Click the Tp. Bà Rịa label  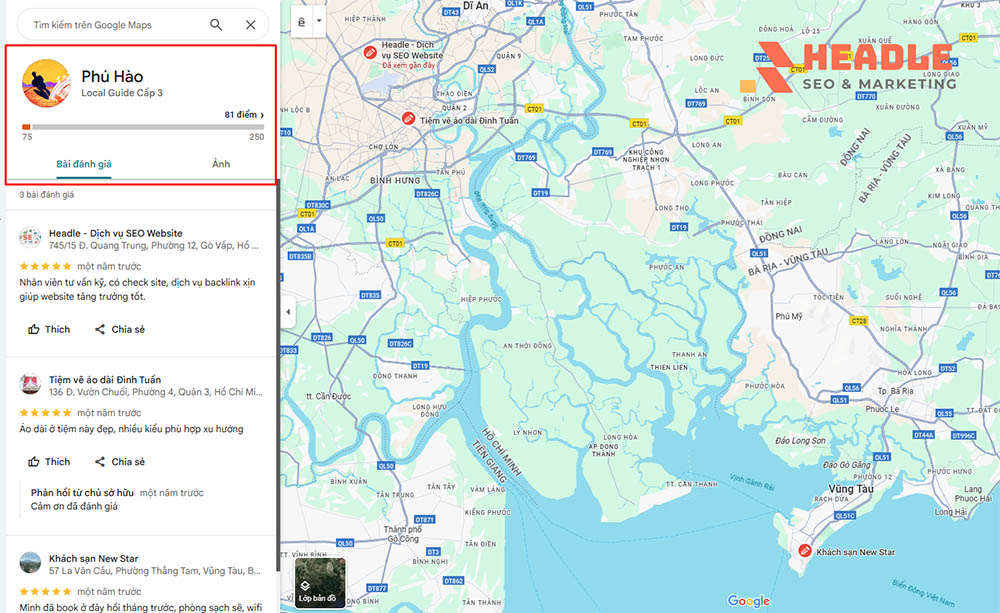click(895, 390)
